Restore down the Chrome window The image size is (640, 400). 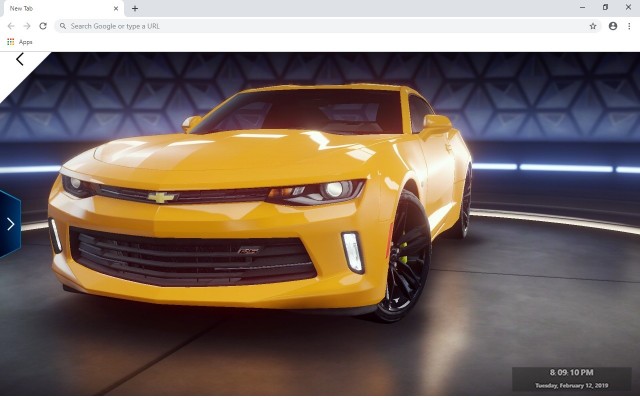[605, 7]
